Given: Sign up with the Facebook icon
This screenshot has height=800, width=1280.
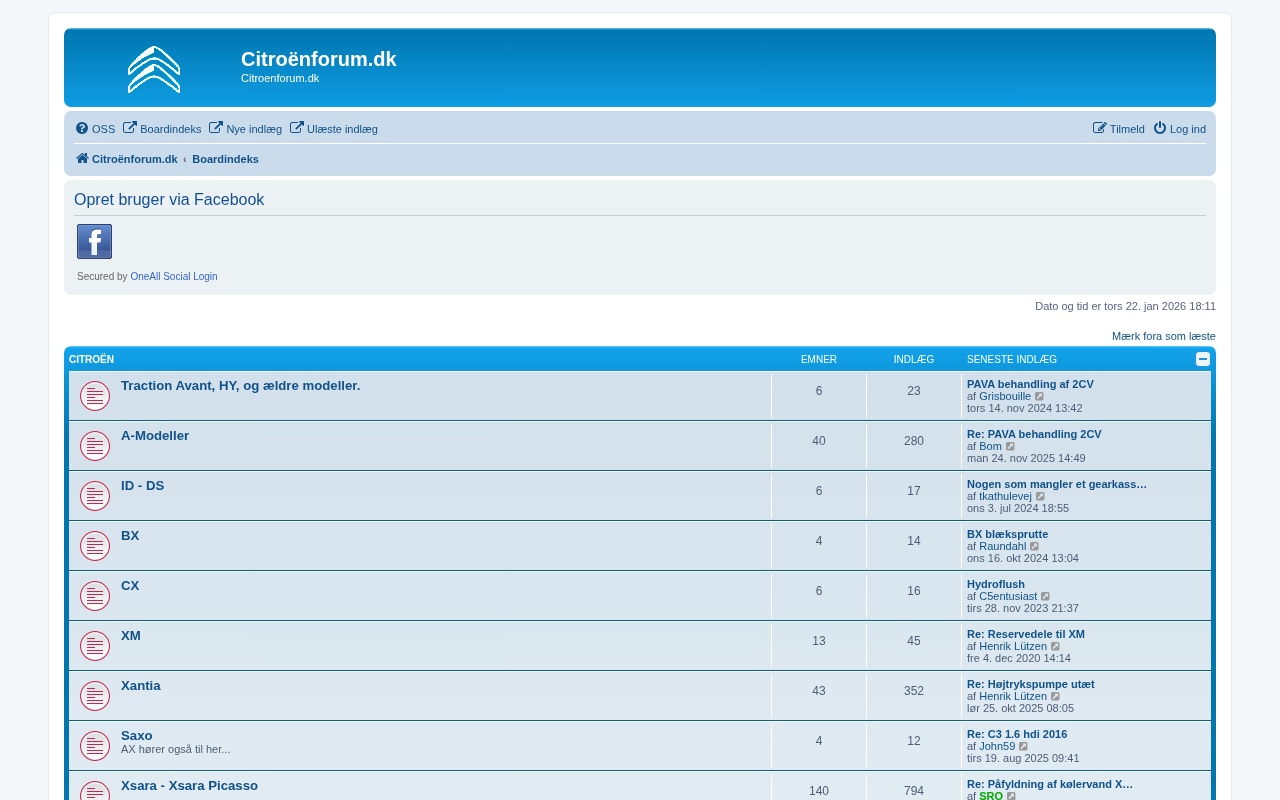Looking at the screenshot, I should point(94,241).
